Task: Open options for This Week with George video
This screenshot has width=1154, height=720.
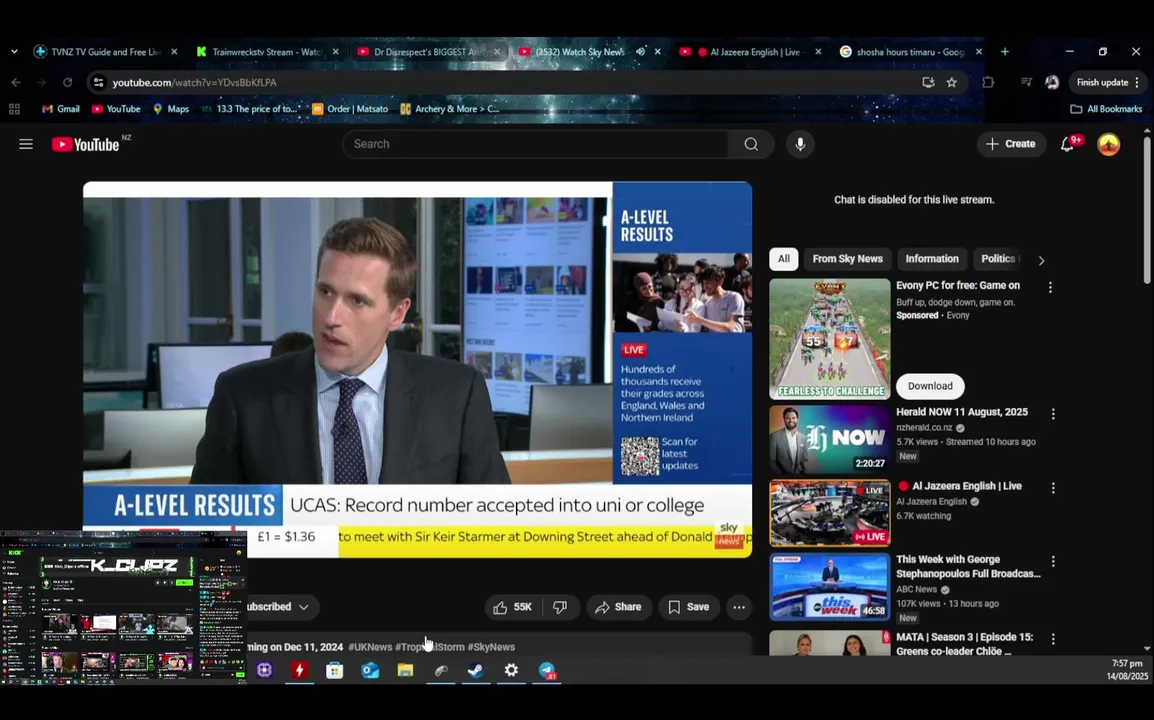Action: coord(1053,562)
